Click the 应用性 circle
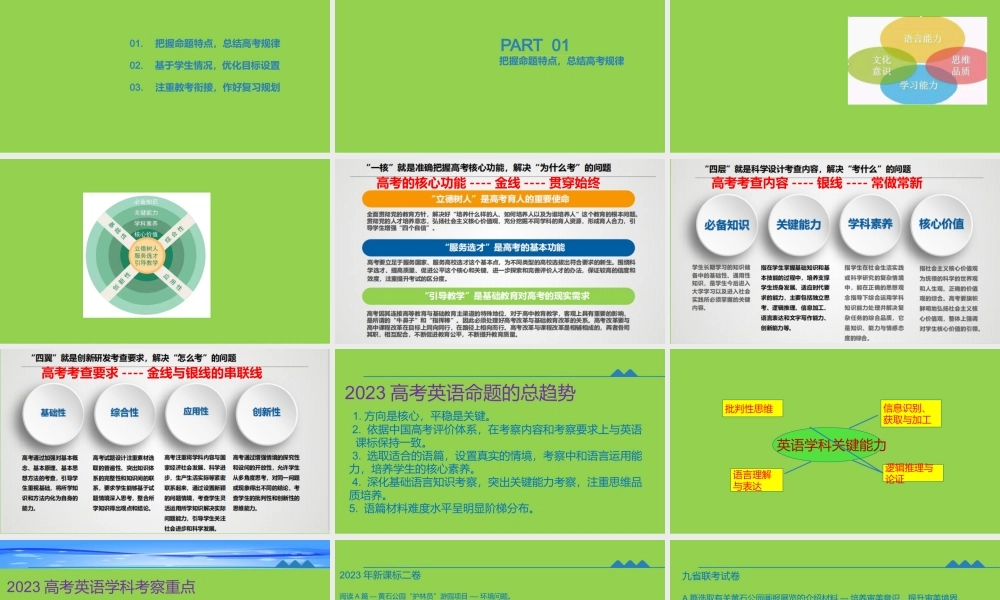Viewport: 1000px width, 600px height. point(196,413)
